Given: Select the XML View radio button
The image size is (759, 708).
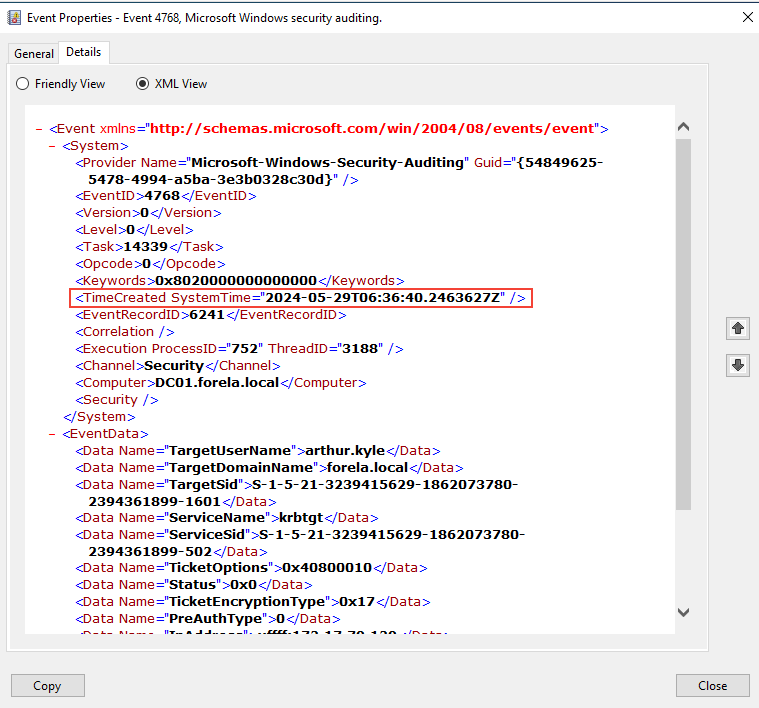Looking at the screenshot, I should coord(142,84).
